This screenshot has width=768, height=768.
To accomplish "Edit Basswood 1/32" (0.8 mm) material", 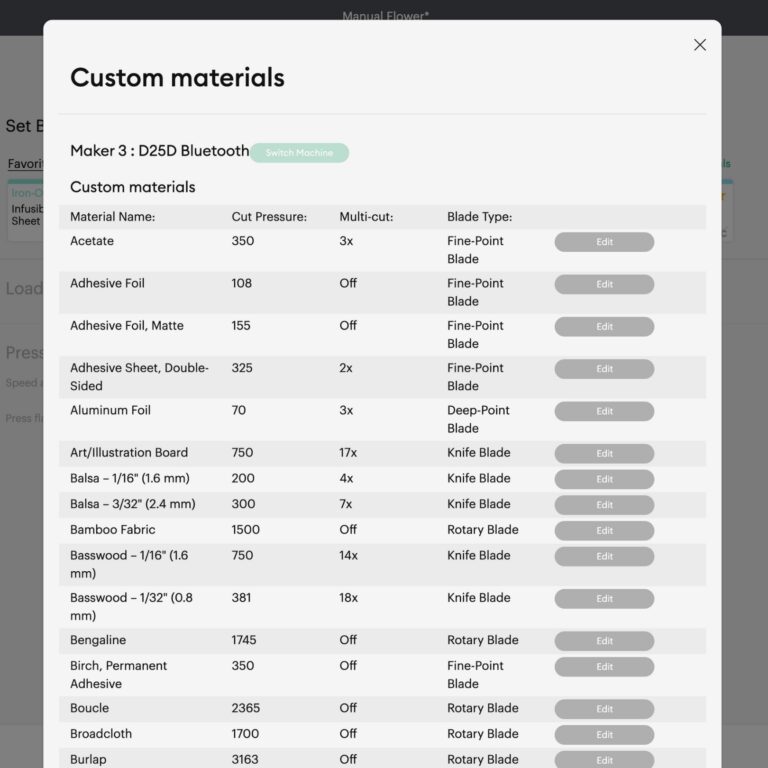I will [x=604, y=599].
